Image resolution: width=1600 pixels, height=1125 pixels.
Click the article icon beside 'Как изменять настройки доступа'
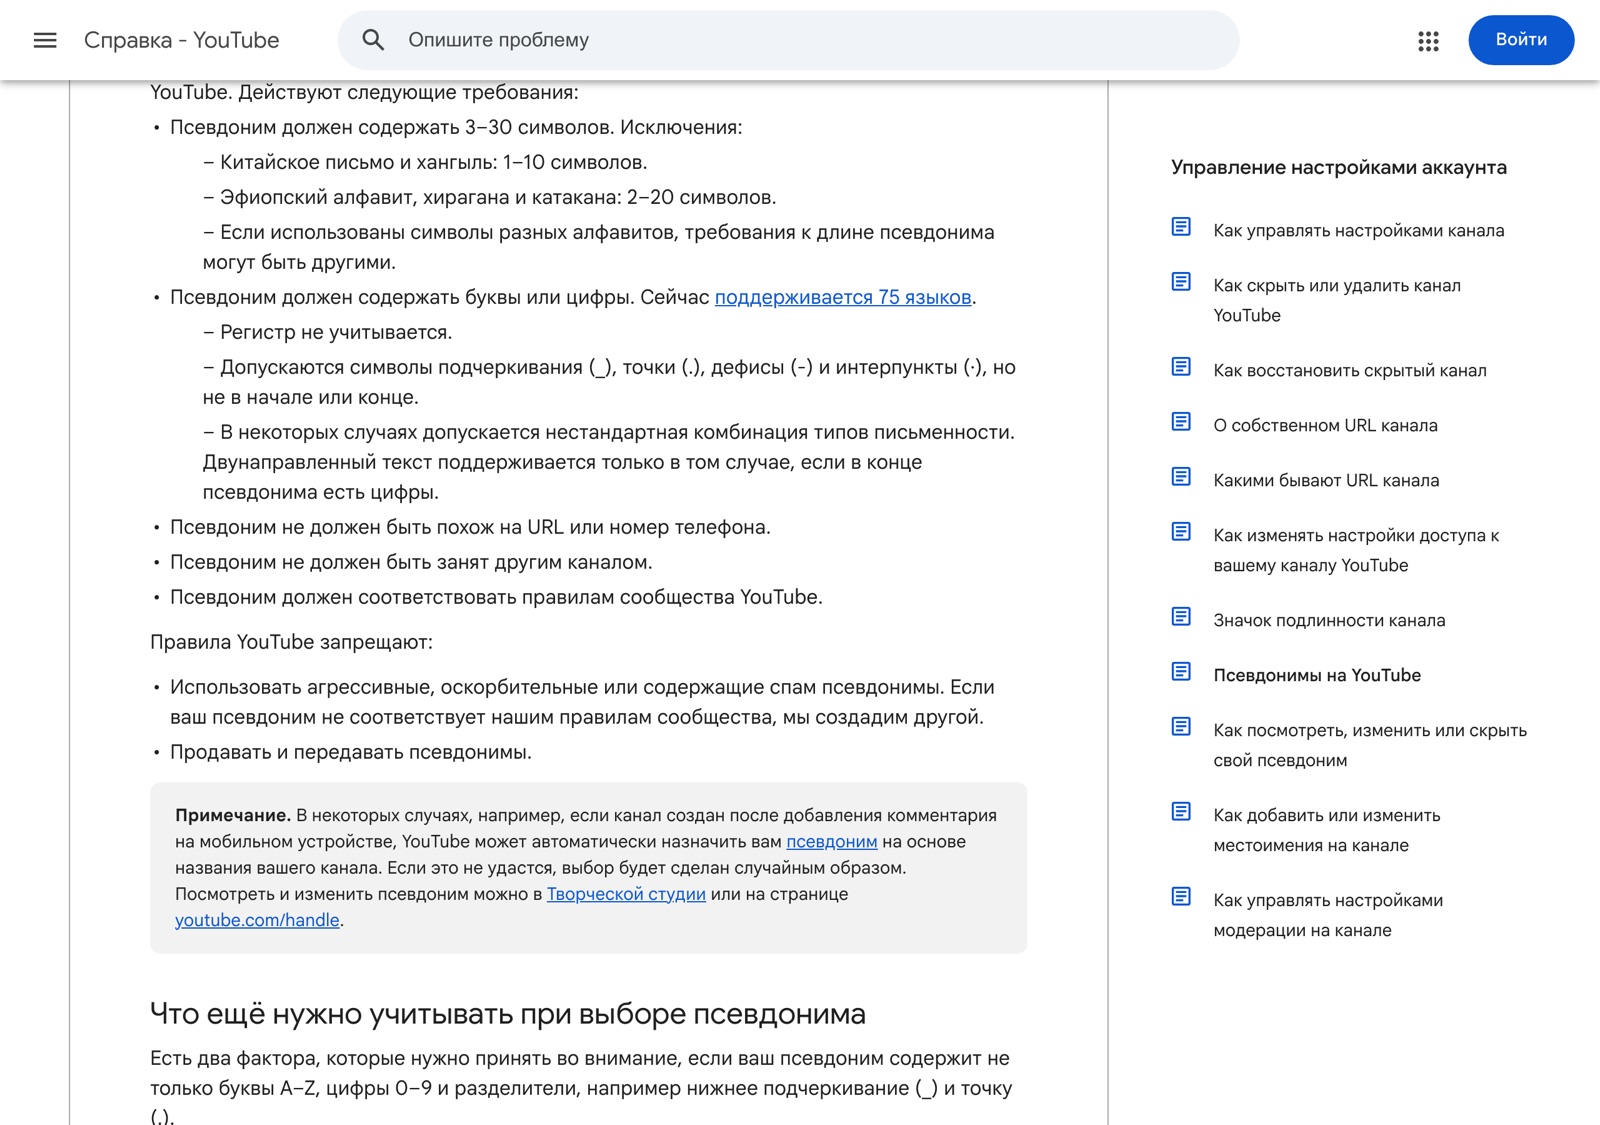click(x=1181, y=532)
